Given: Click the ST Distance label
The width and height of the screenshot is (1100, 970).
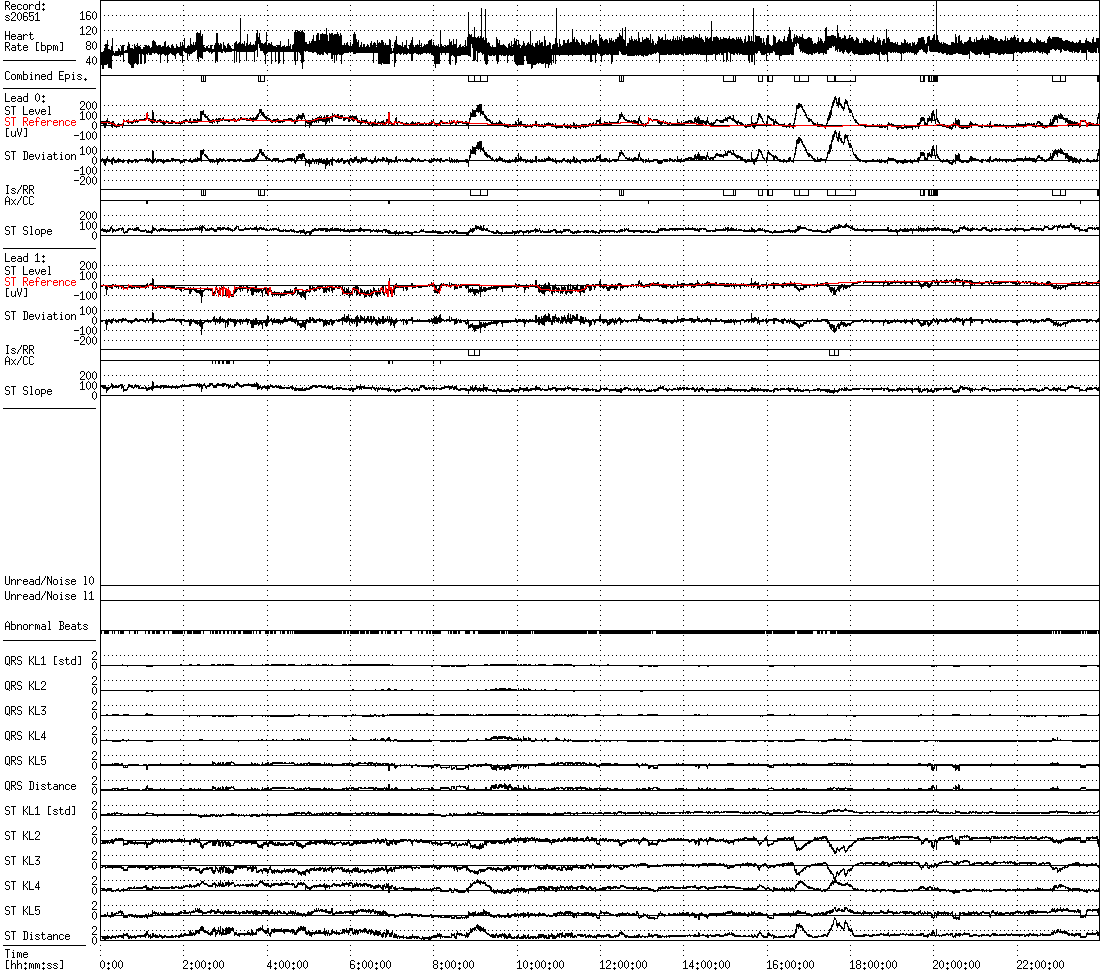Looking at the screenshot, I should coord(37,936).
